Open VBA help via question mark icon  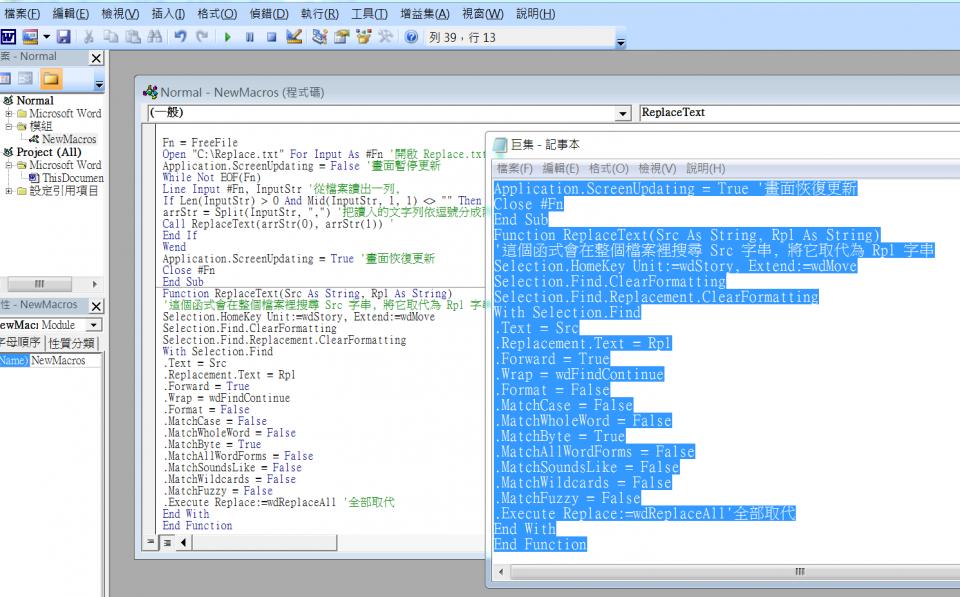[x=411, y=37]
